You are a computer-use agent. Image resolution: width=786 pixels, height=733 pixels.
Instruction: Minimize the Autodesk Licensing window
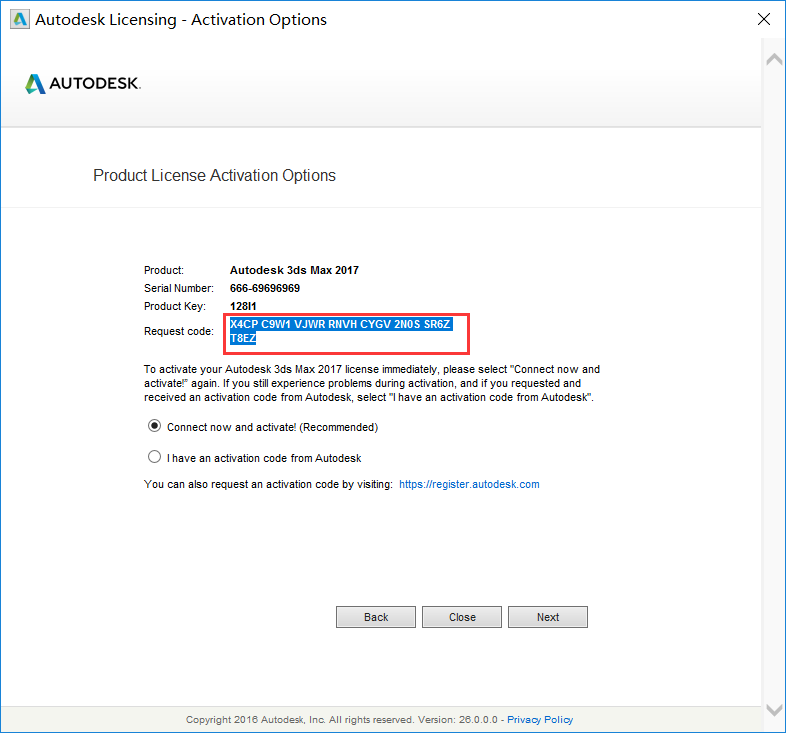tap(671, 19)
